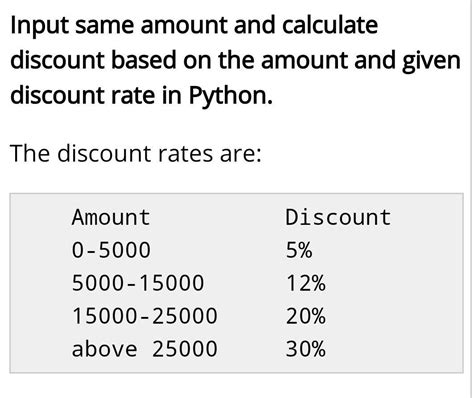The height and width of the screenshot is (398, 474).
Task: Click 'The discount rates are:' text
Action: click(x=136, y=154)
